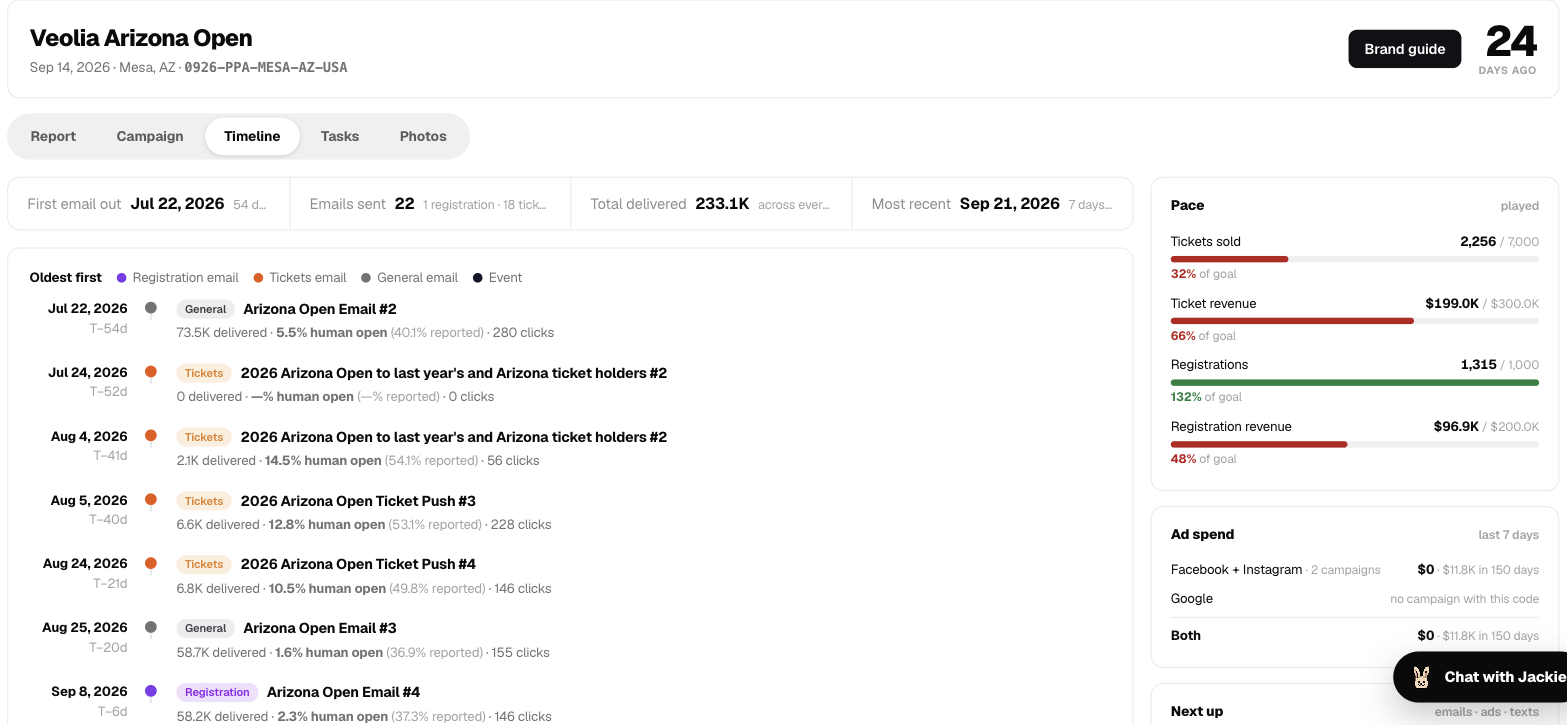Click the event code 0926-PPA-MESA-AZ-USA
This screenshot has height=725, width=1567.
266,68
